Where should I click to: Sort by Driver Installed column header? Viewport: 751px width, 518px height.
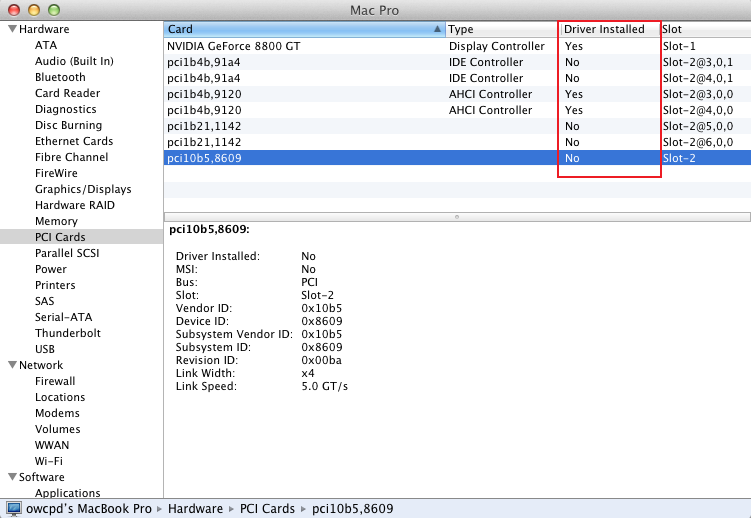[x=604, y=30]
